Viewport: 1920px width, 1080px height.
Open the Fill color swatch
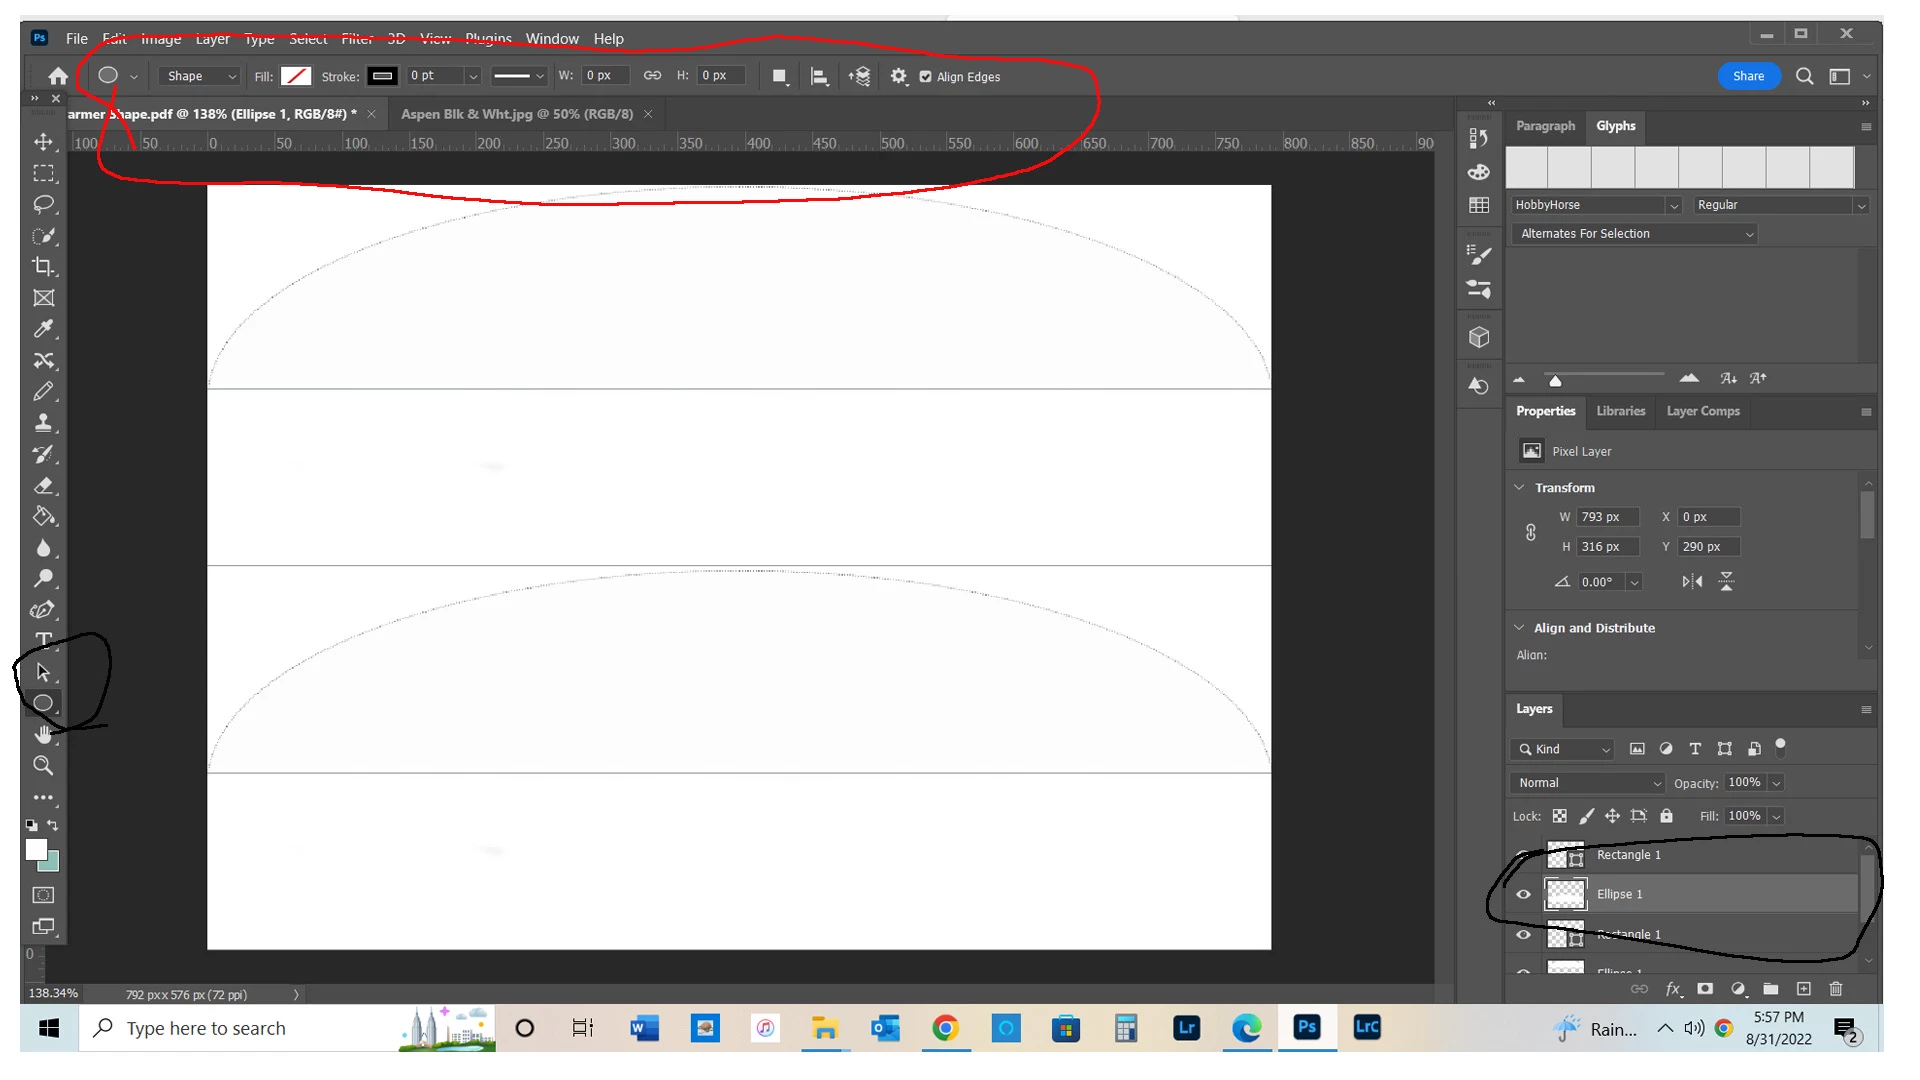pyautogui.click(x=295, y=76)
